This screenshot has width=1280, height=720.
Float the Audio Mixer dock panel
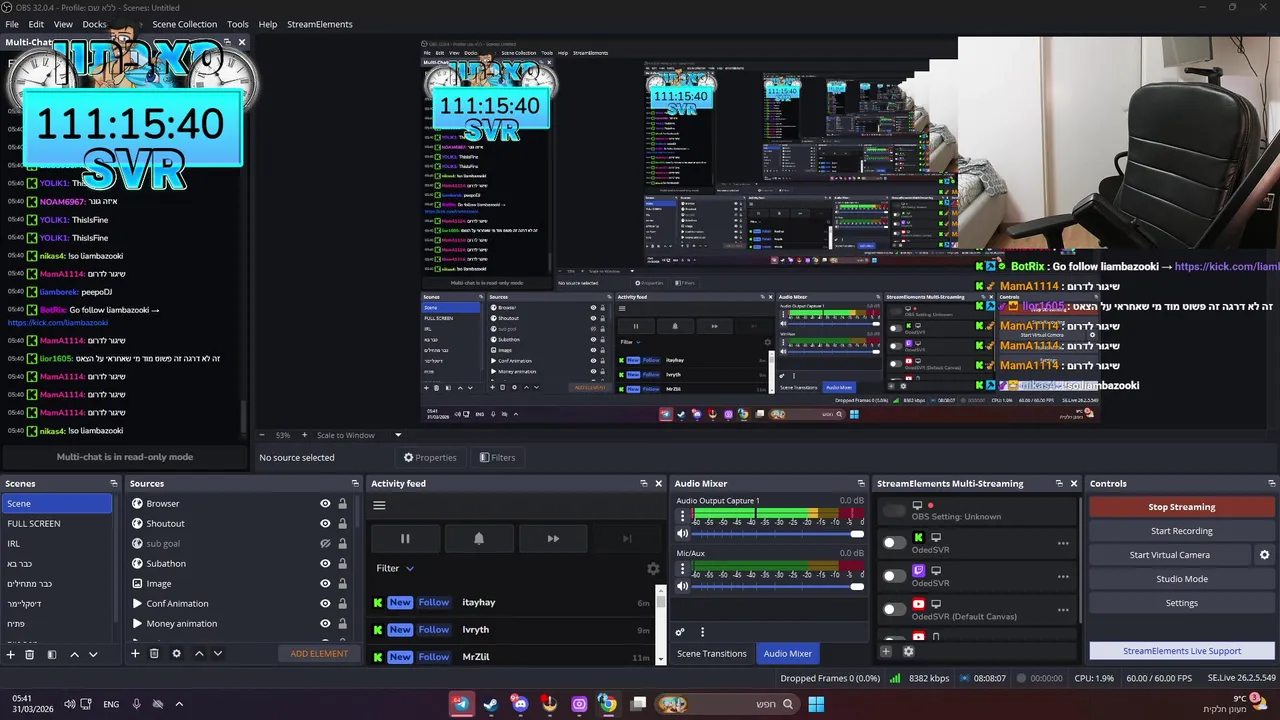(861, 484)
